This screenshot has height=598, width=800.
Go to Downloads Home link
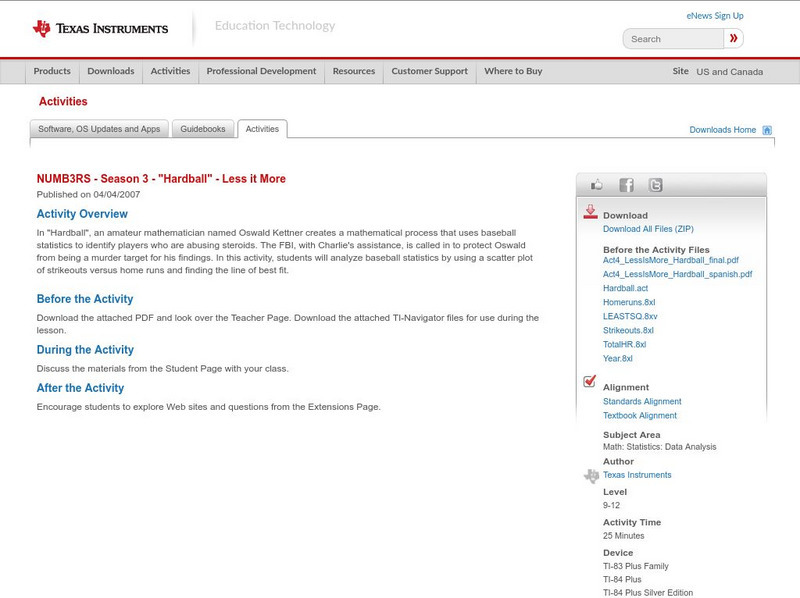pos(722,130)
